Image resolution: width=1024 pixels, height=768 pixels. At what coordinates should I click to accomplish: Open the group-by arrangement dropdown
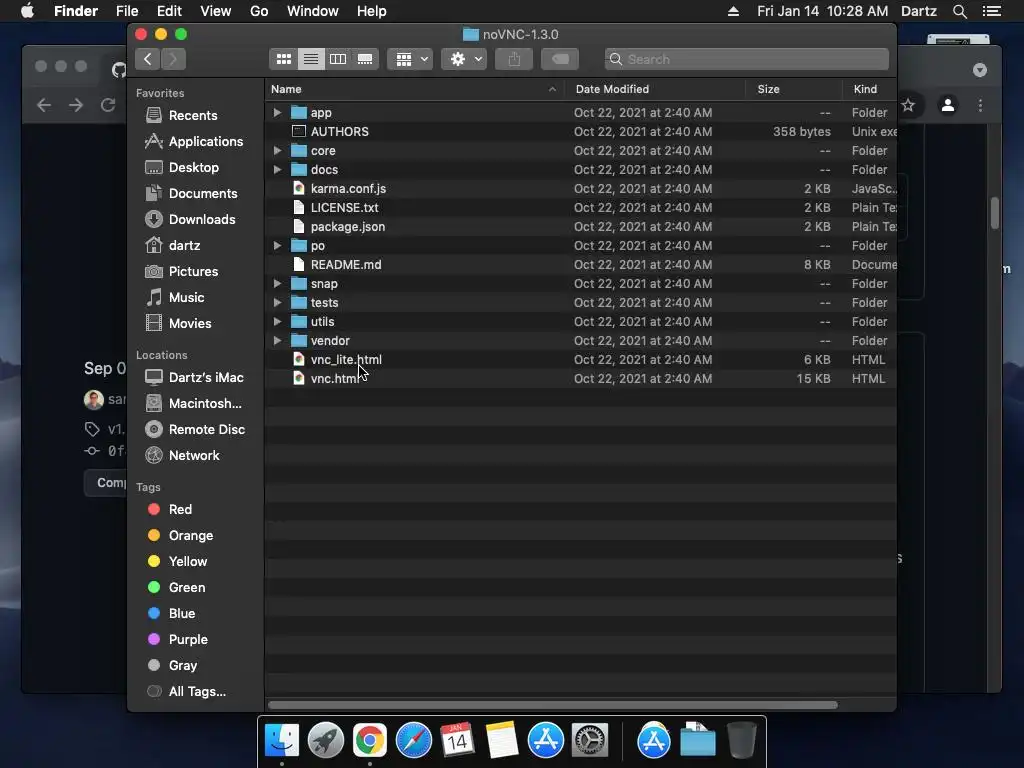[x=410, y=59]
